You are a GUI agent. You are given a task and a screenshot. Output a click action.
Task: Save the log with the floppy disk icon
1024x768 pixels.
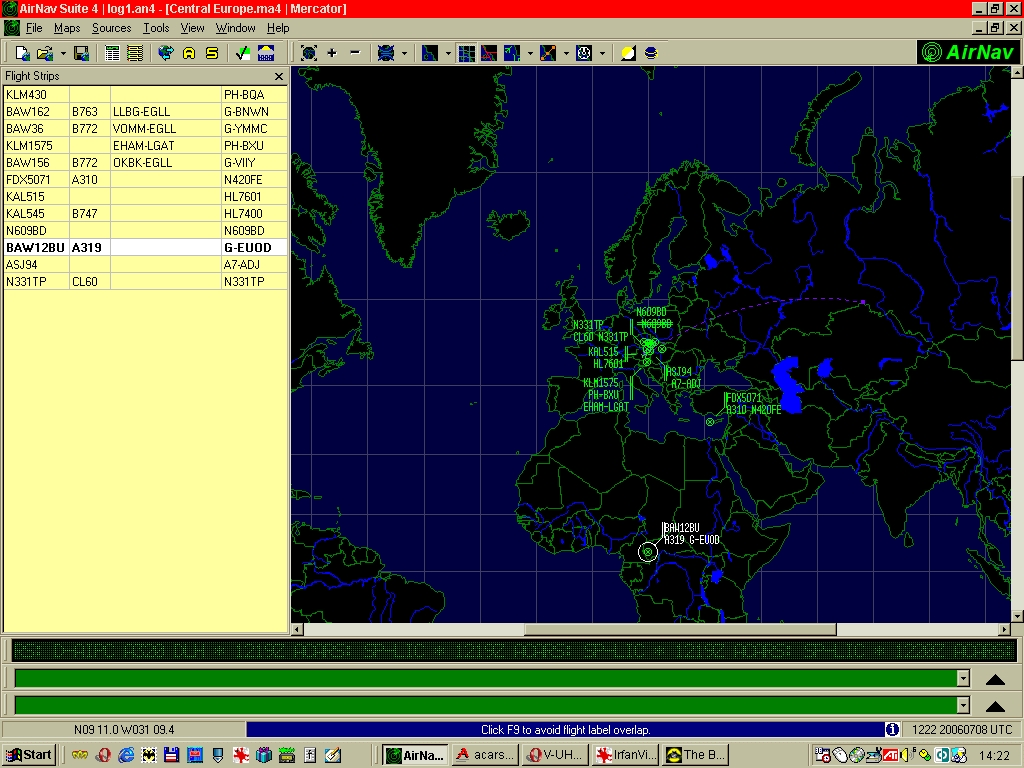tap(81, 54)
